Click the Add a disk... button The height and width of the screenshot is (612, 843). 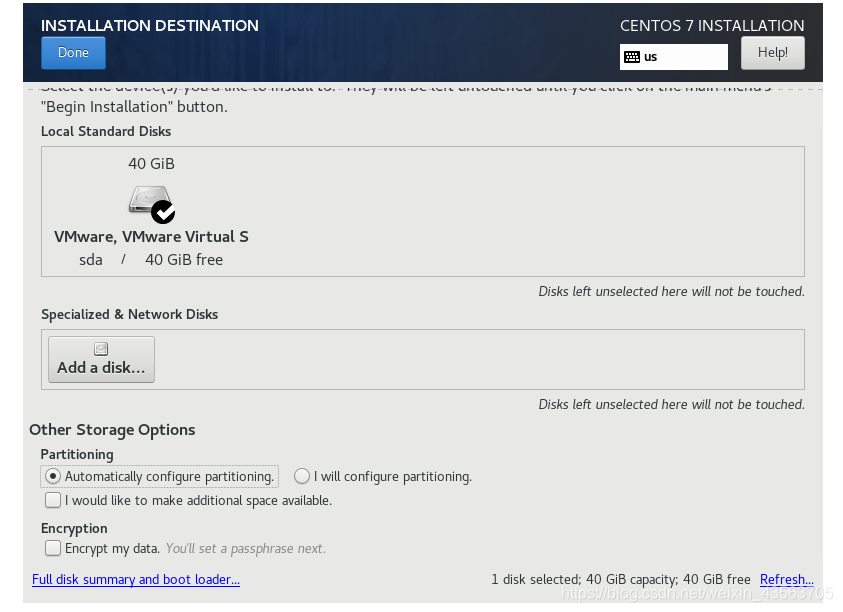101,360
